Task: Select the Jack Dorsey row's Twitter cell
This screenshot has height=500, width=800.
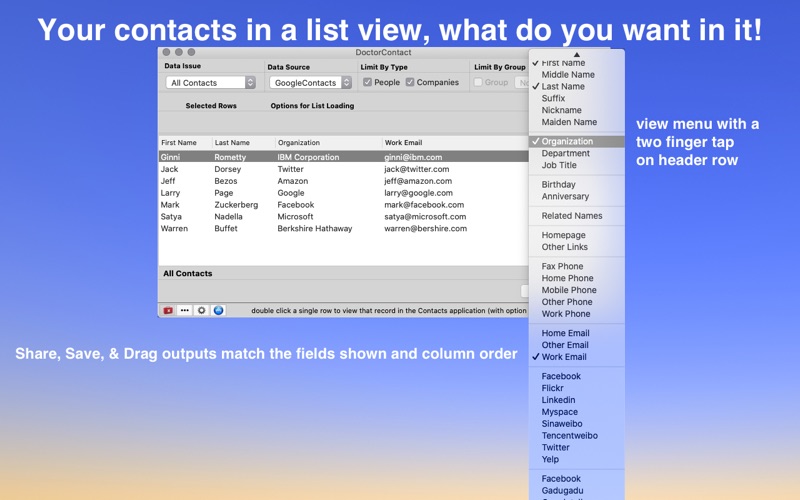Action: 290,169
